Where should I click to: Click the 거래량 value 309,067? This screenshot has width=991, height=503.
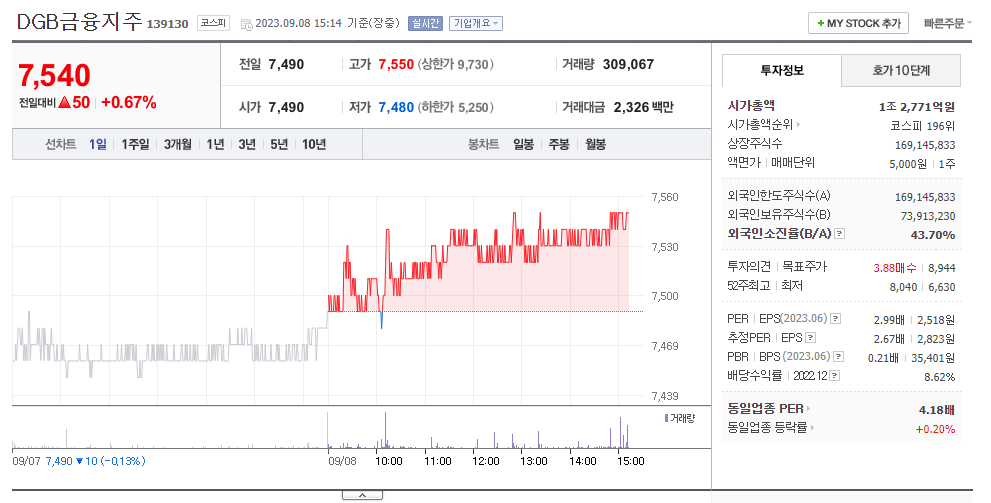628,64
